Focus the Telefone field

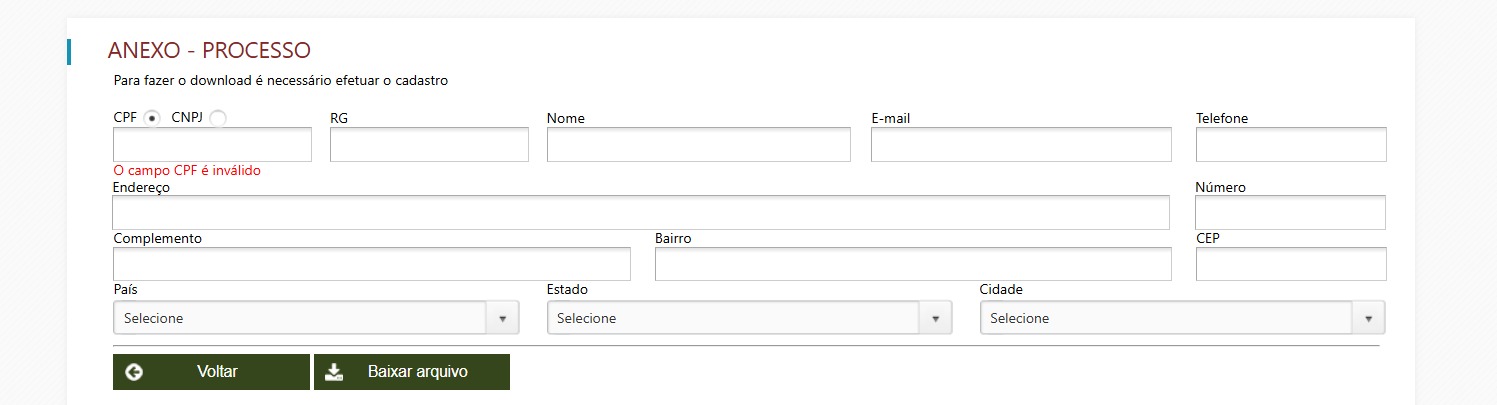[x=1291, y=145]
